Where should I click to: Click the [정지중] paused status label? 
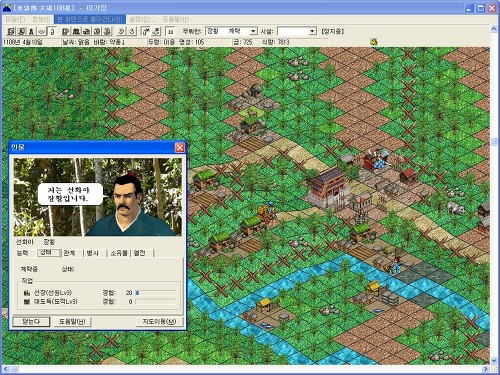332,31
